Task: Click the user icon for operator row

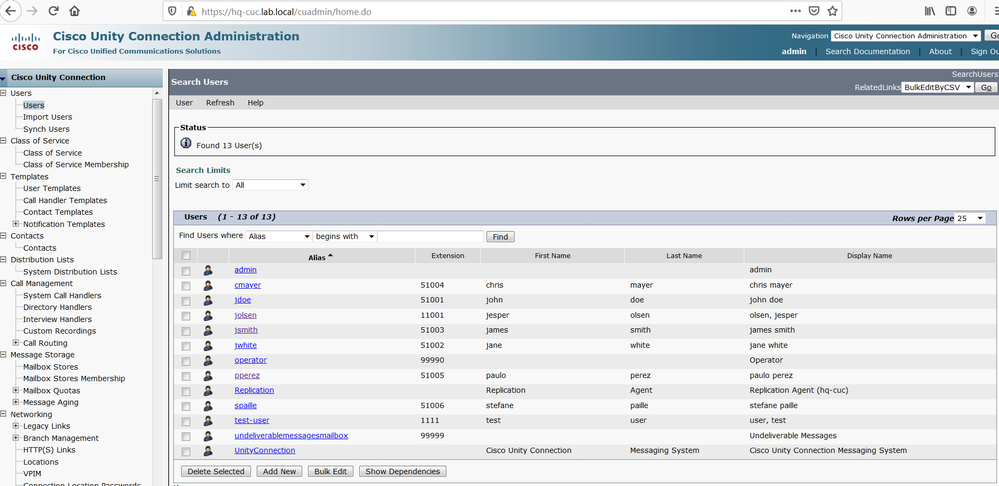Action: (x=208, y=361)
